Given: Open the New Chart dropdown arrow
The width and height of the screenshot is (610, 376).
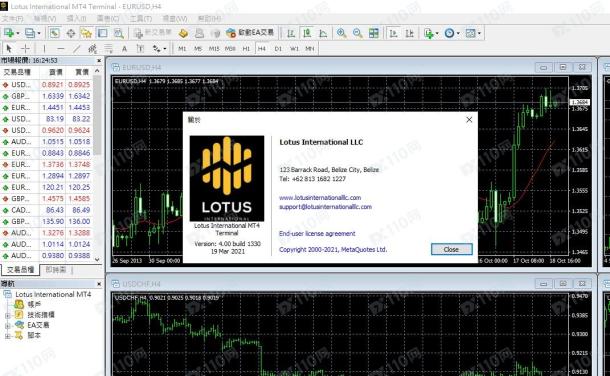Looking at the screenshot, I should [18, 33].
